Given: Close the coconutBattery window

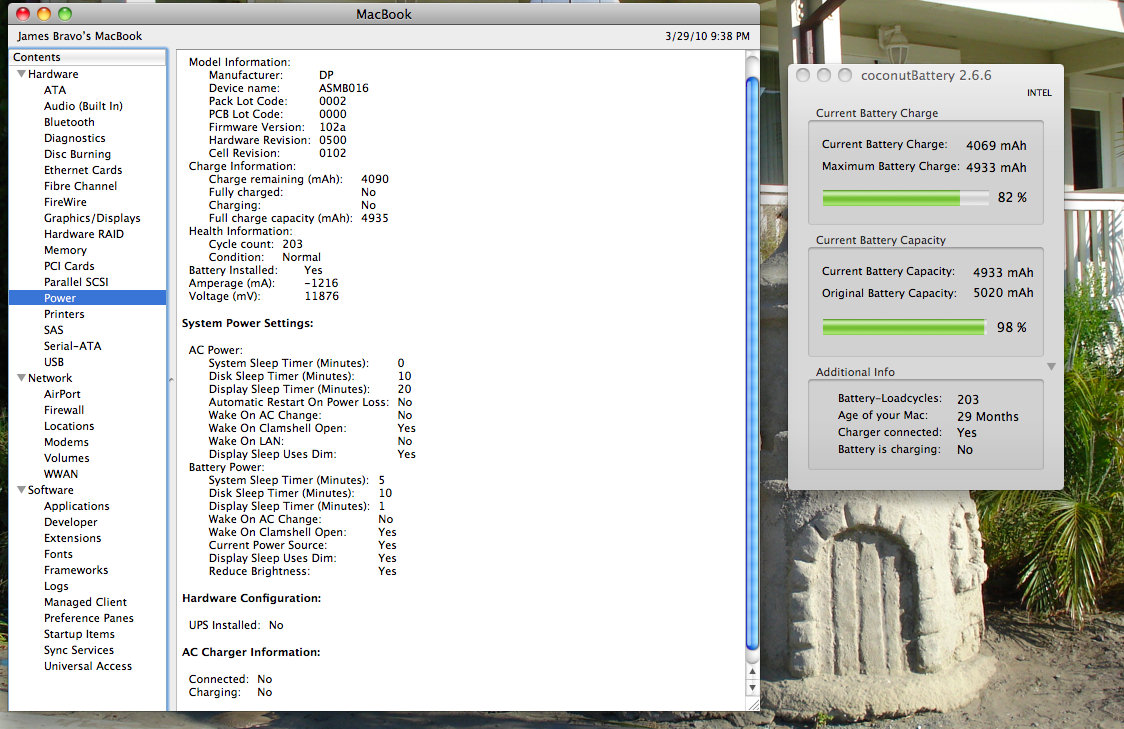Looking at the screenshot, I should pyautogui.click(x=803, y=75).
